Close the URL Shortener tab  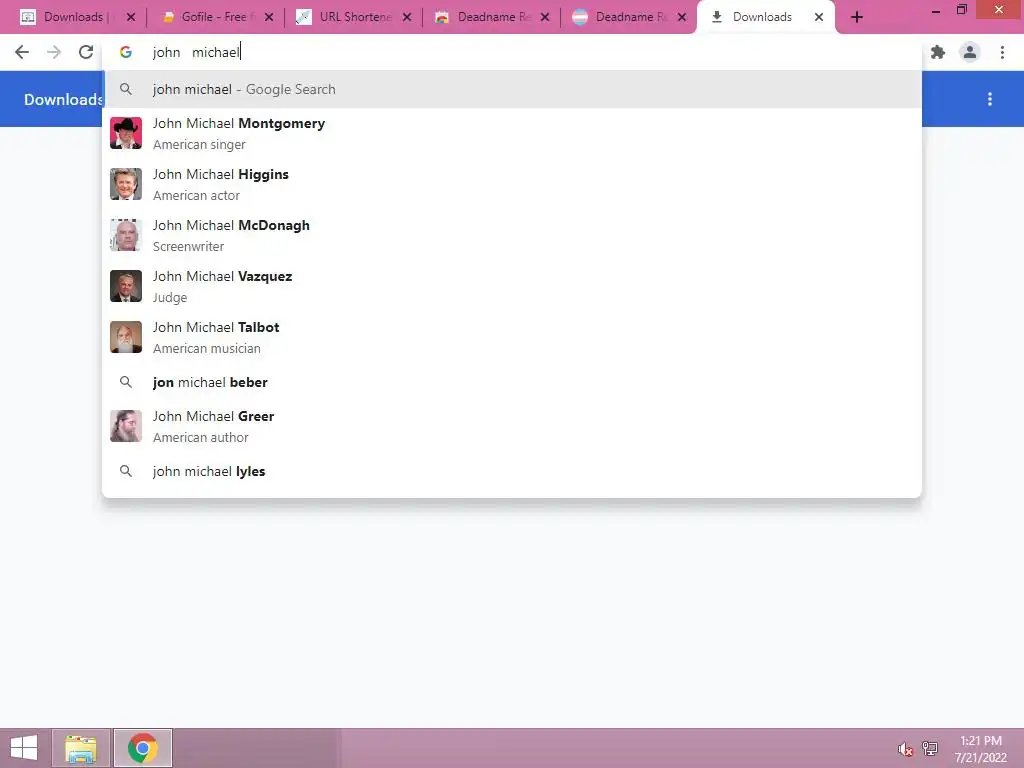[x=407, y=18]
